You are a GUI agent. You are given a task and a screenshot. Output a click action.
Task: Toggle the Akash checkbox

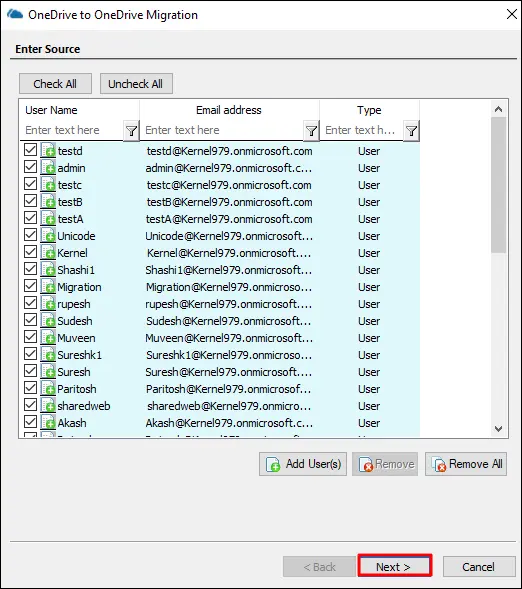(x=30, y=421)
